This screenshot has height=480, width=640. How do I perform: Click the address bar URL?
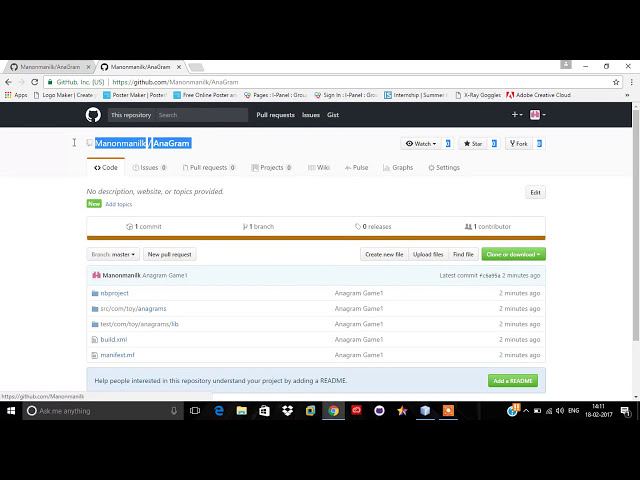175,82
